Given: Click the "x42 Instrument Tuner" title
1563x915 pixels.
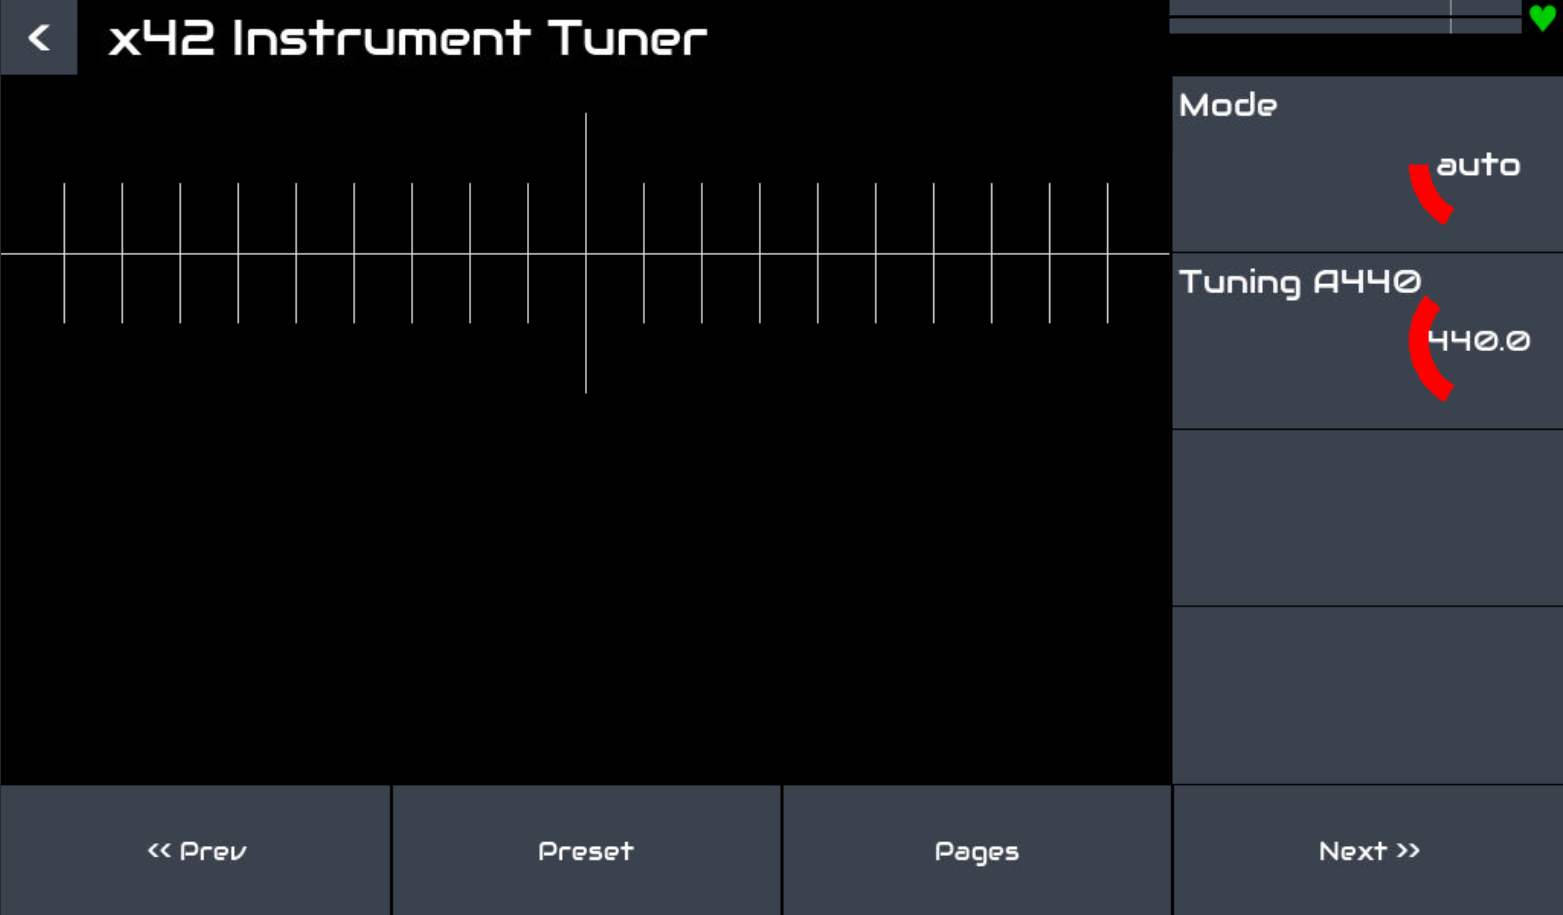Looking at the screenshot, I should (407, 39).
